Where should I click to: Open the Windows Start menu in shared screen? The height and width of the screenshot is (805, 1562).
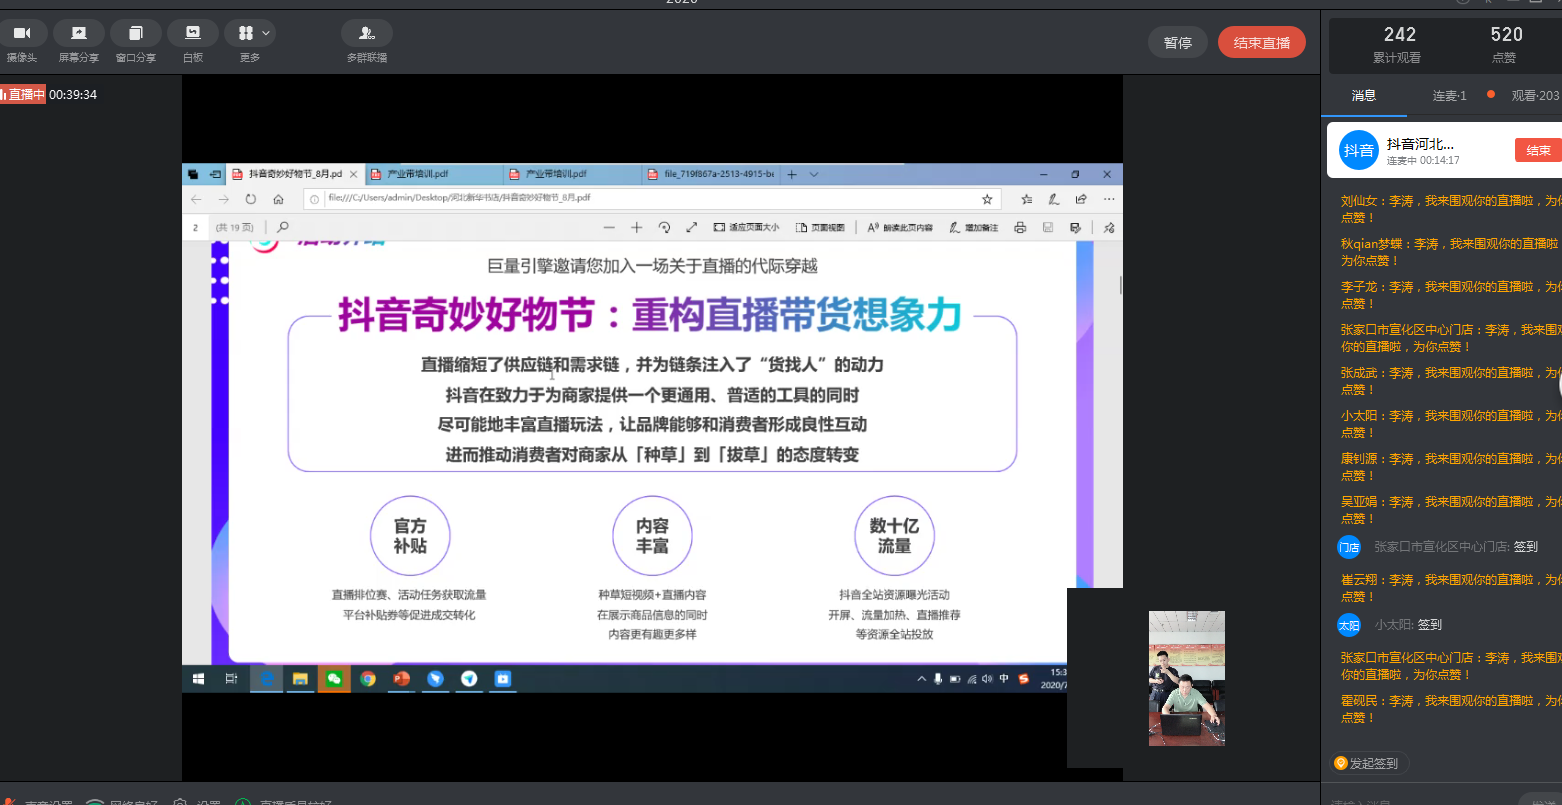pos(198,679)
